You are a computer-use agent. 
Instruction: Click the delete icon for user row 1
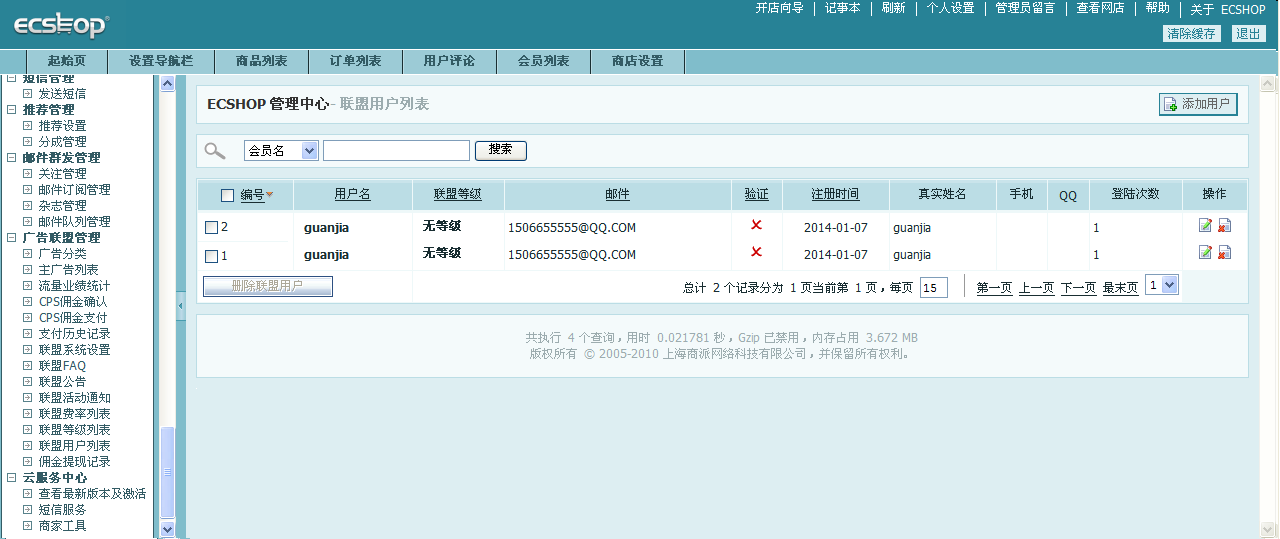[x=1224, y=253]
